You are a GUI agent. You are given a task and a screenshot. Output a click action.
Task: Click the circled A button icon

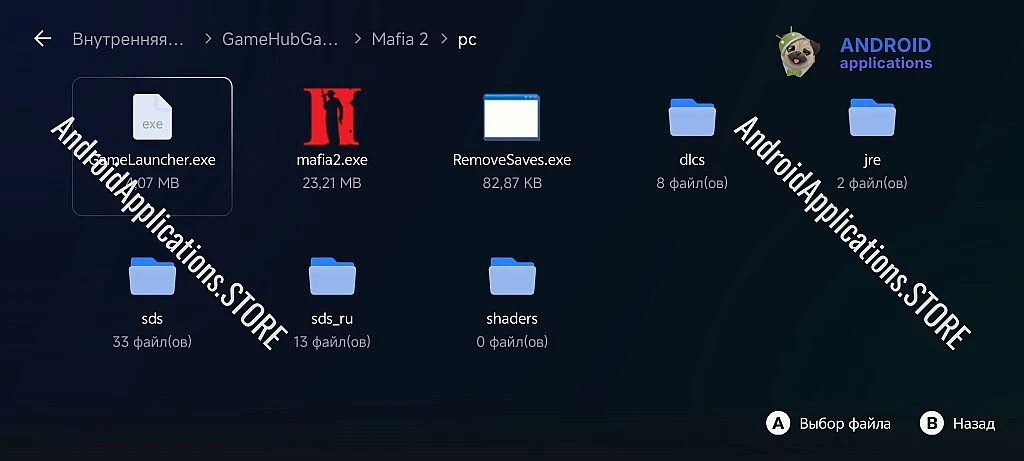point(777,423)
